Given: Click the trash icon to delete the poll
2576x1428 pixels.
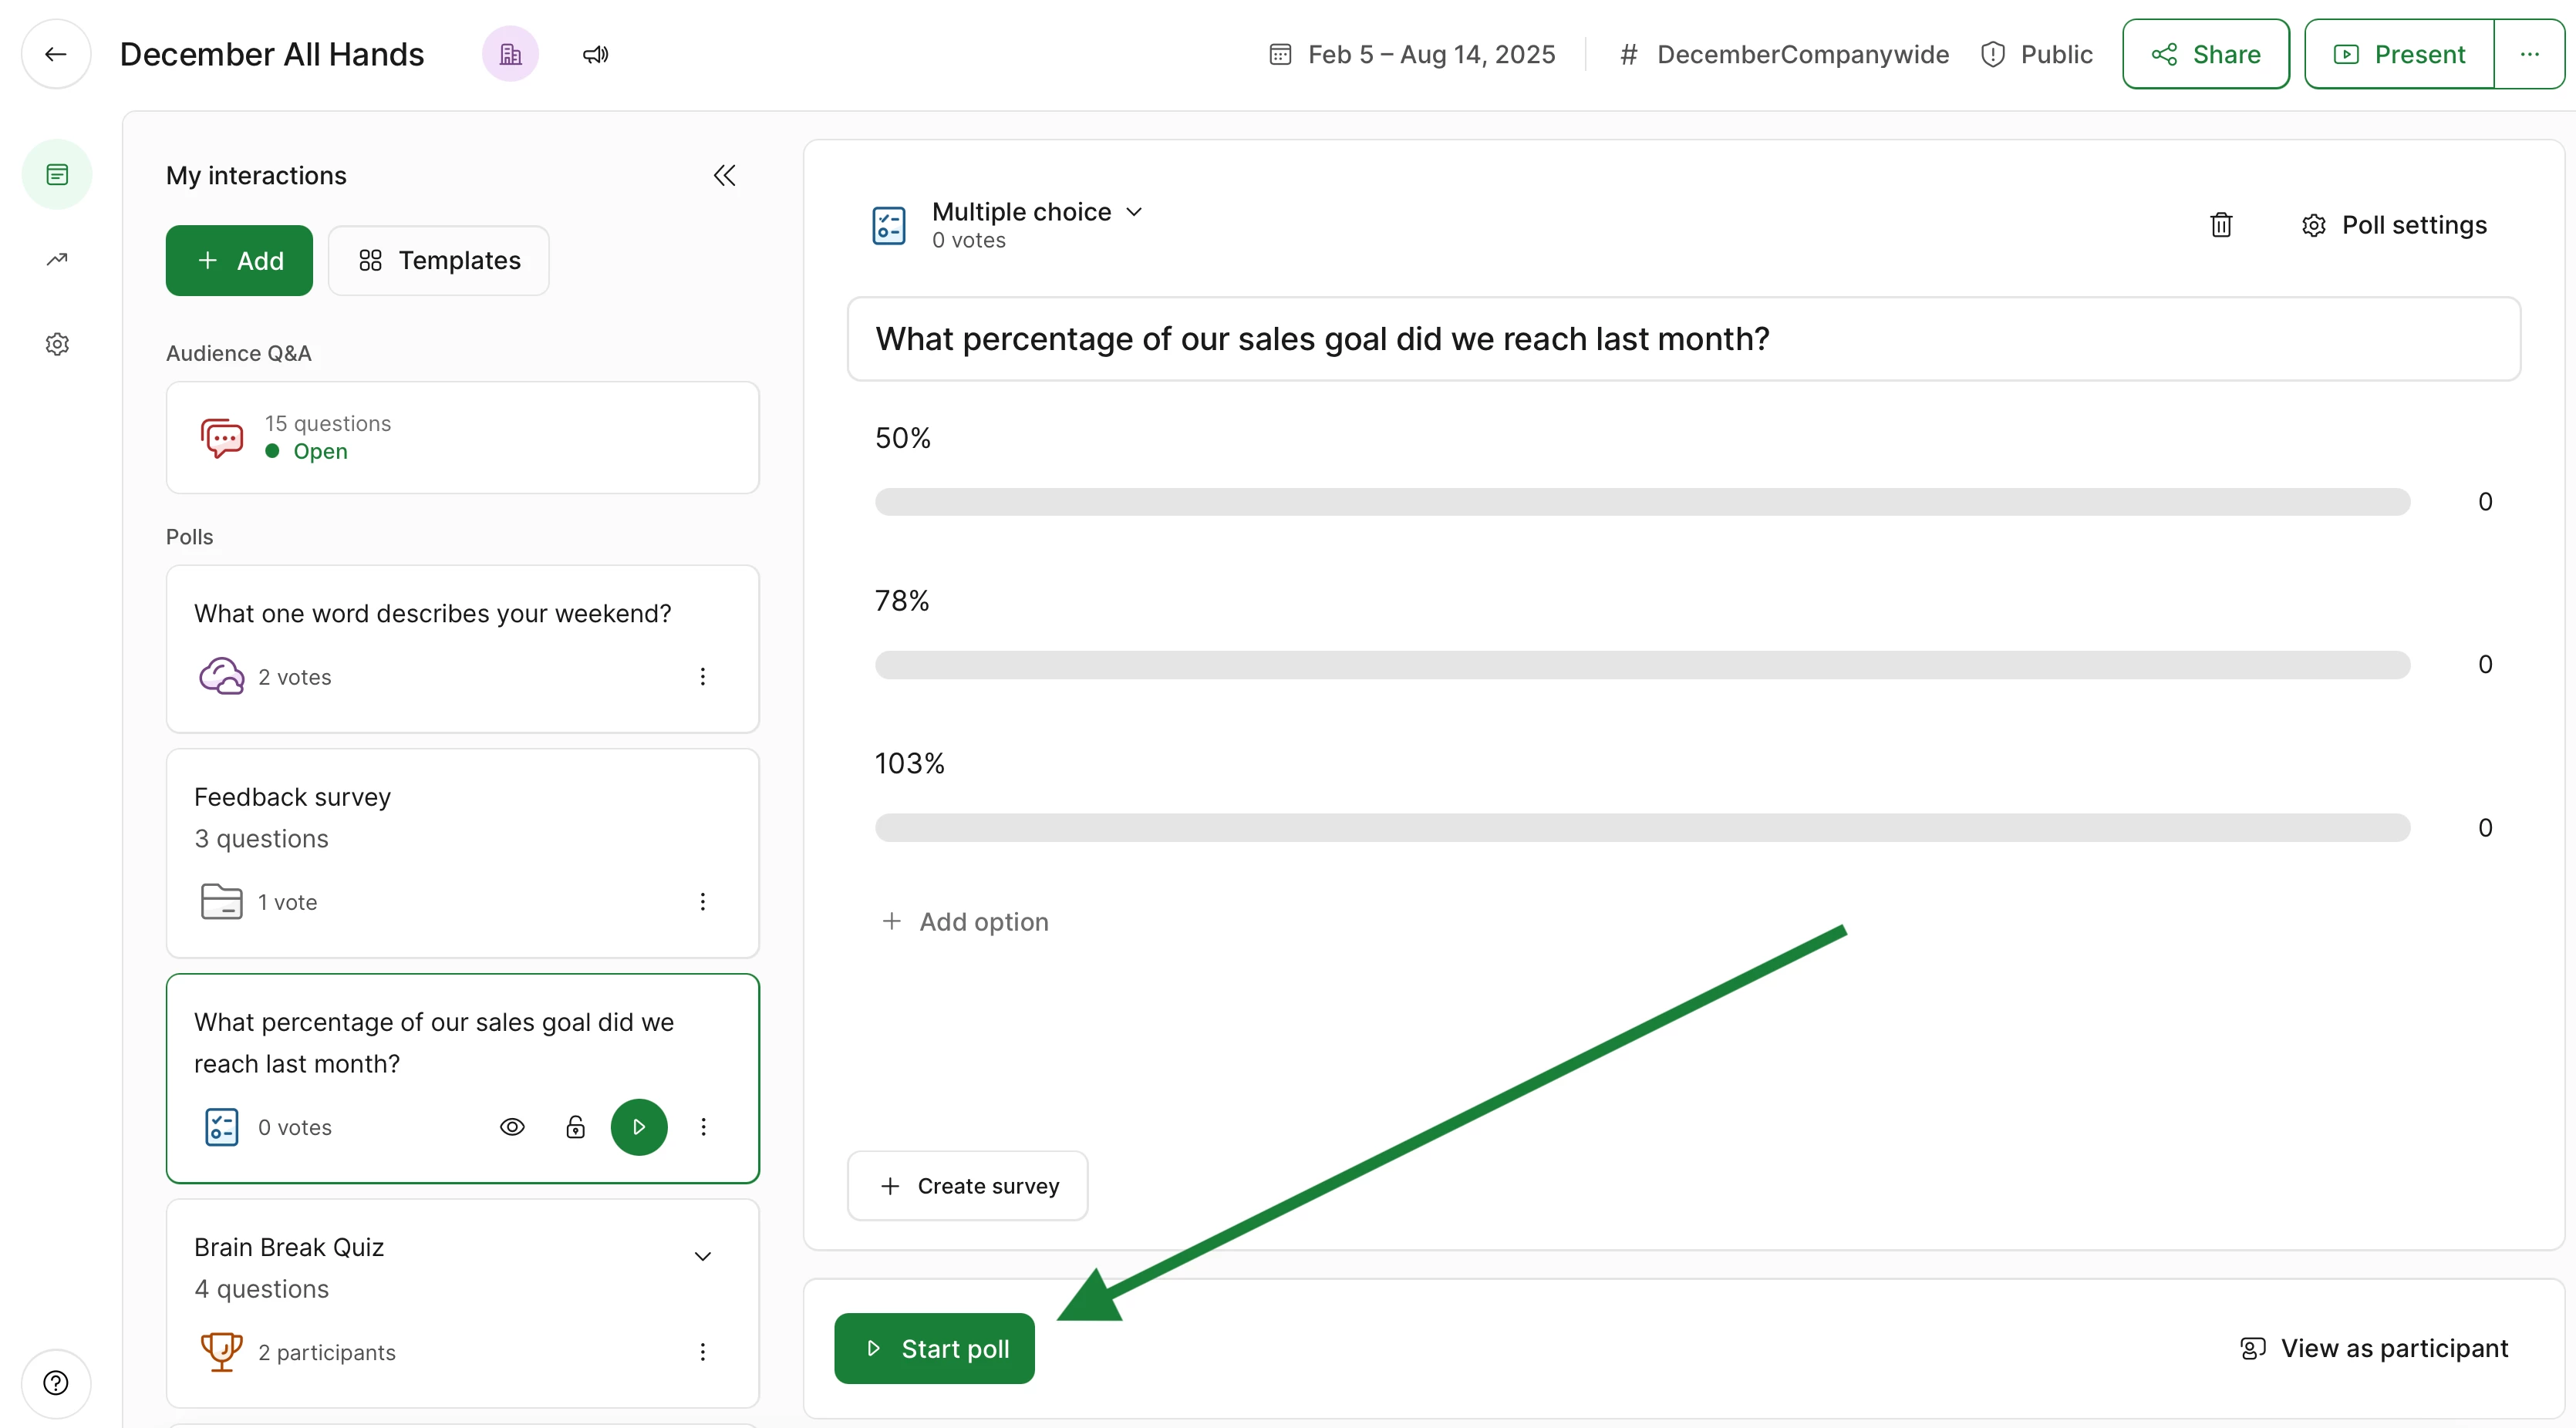Looking at the screenshot, I should point(2220,225).
